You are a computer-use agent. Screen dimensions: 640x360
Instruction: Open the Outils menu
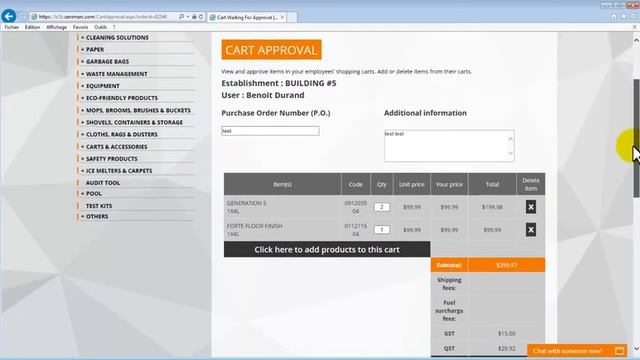(x=100, y=27)
